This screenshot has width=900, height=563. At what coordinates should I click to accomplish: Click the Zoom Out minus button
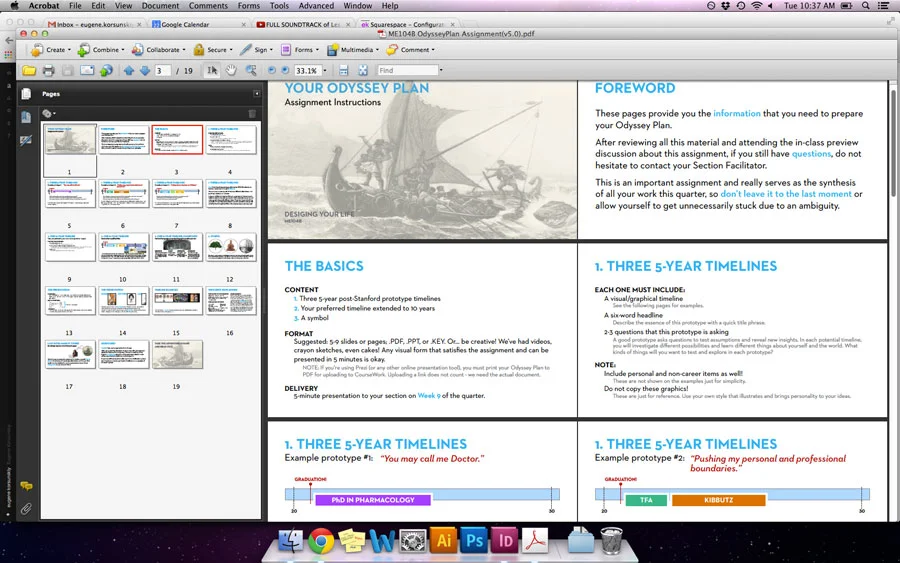coord(271,71)
